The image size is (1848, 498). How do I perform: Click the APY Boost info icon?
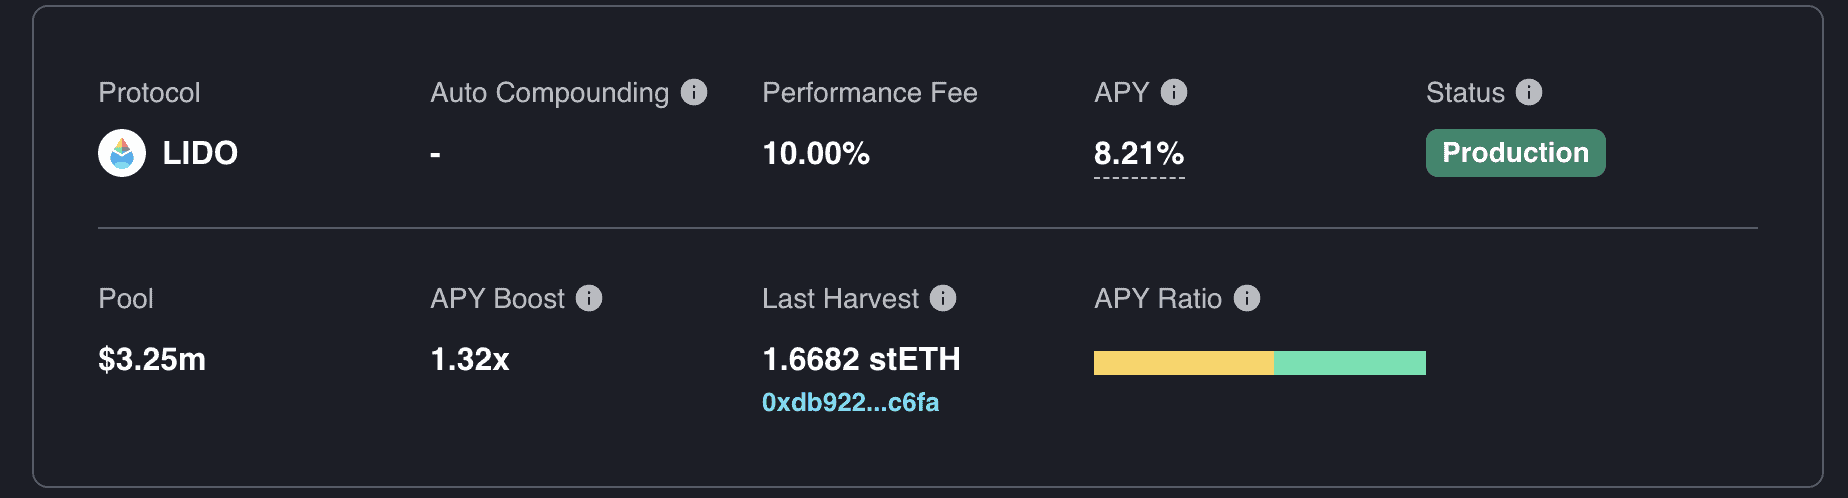[589, 298]
